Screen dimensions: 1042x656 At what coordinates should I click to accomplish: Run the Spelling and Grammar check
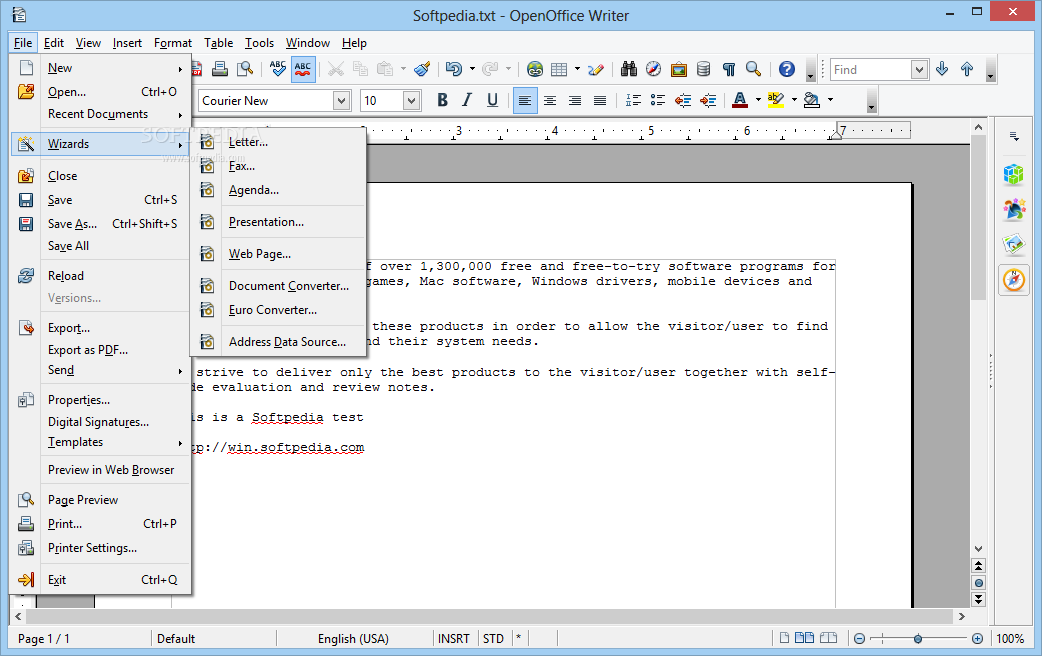[x=278, y=68]
